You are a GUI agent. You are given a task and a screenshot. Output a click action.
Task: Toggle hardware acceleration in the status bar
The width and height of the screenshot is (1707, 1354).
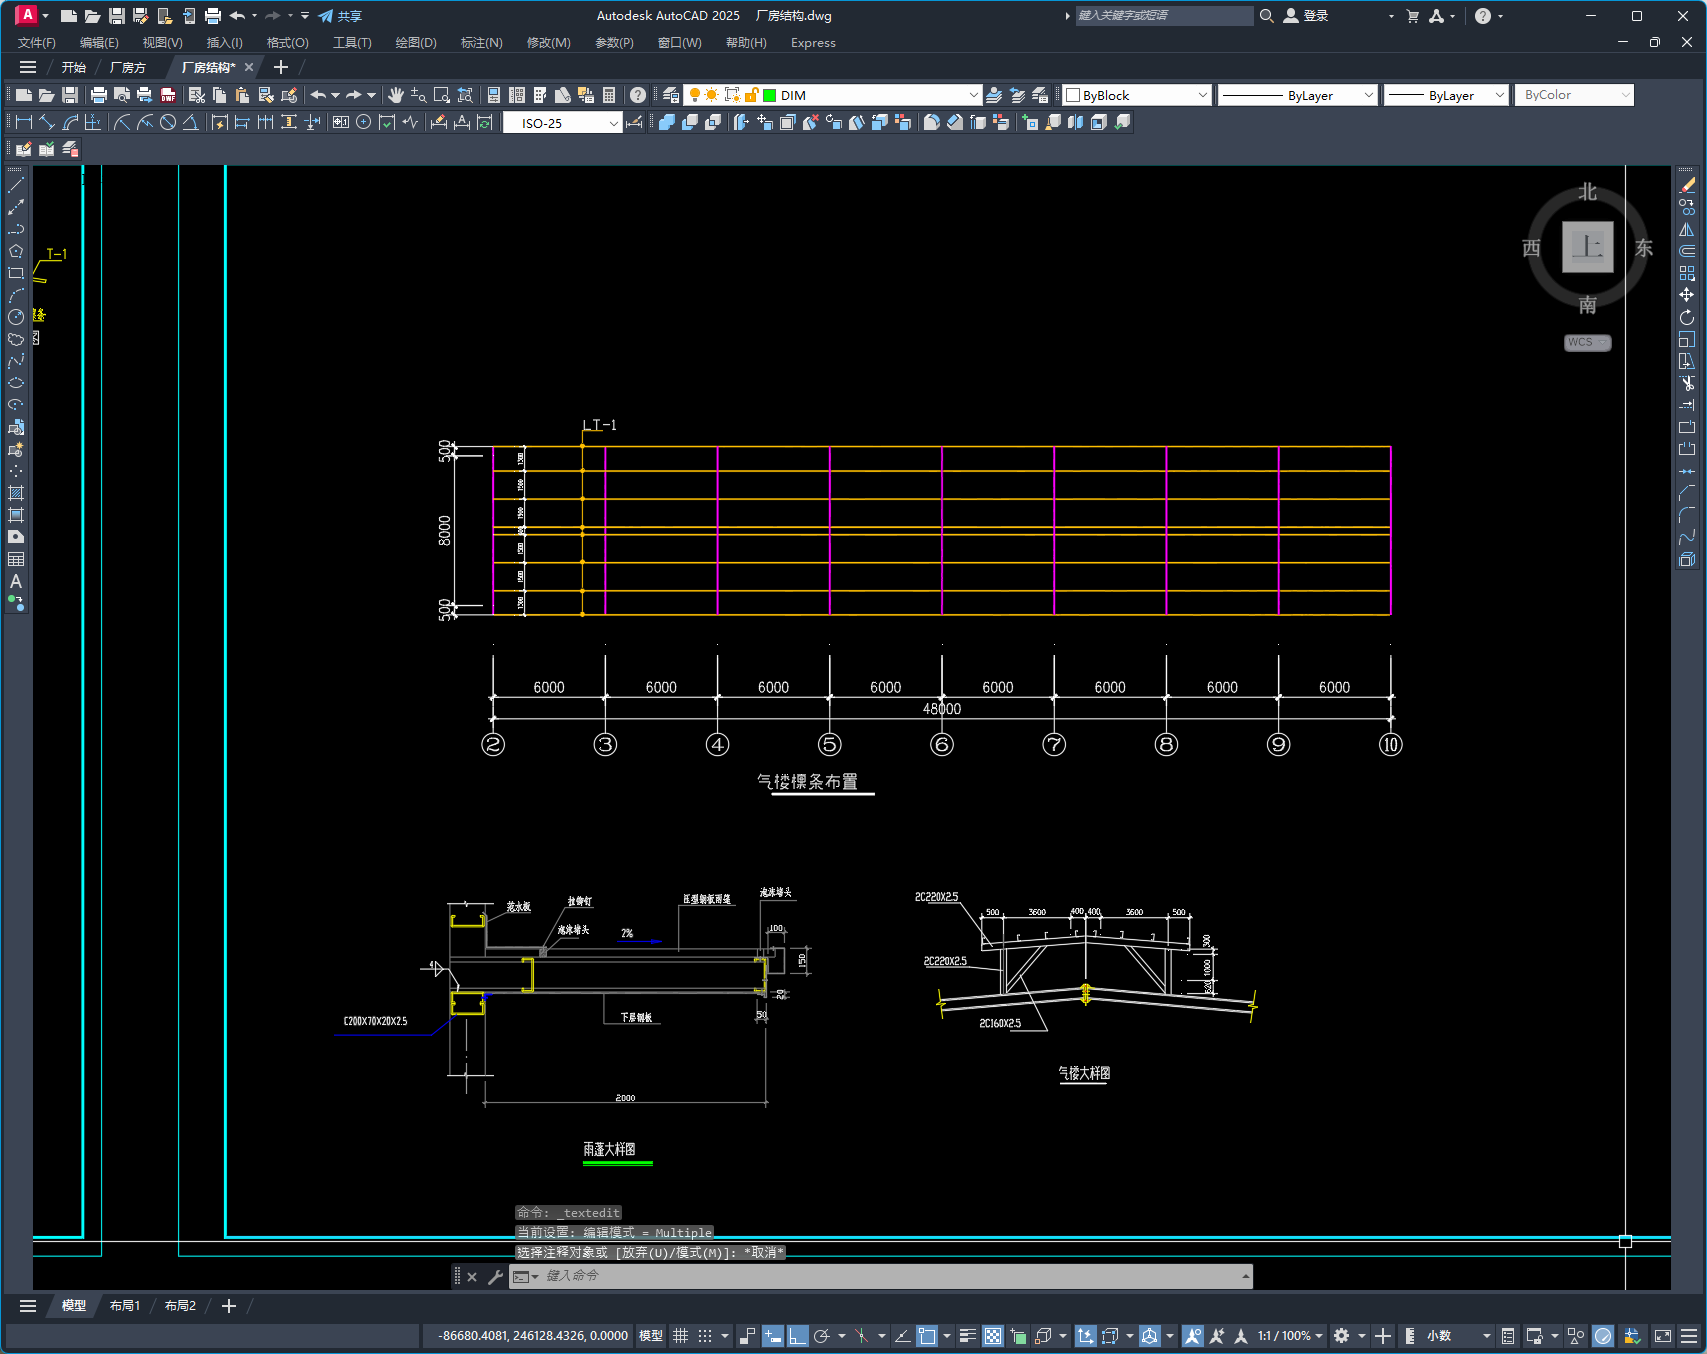(x=1603, y=1336)
